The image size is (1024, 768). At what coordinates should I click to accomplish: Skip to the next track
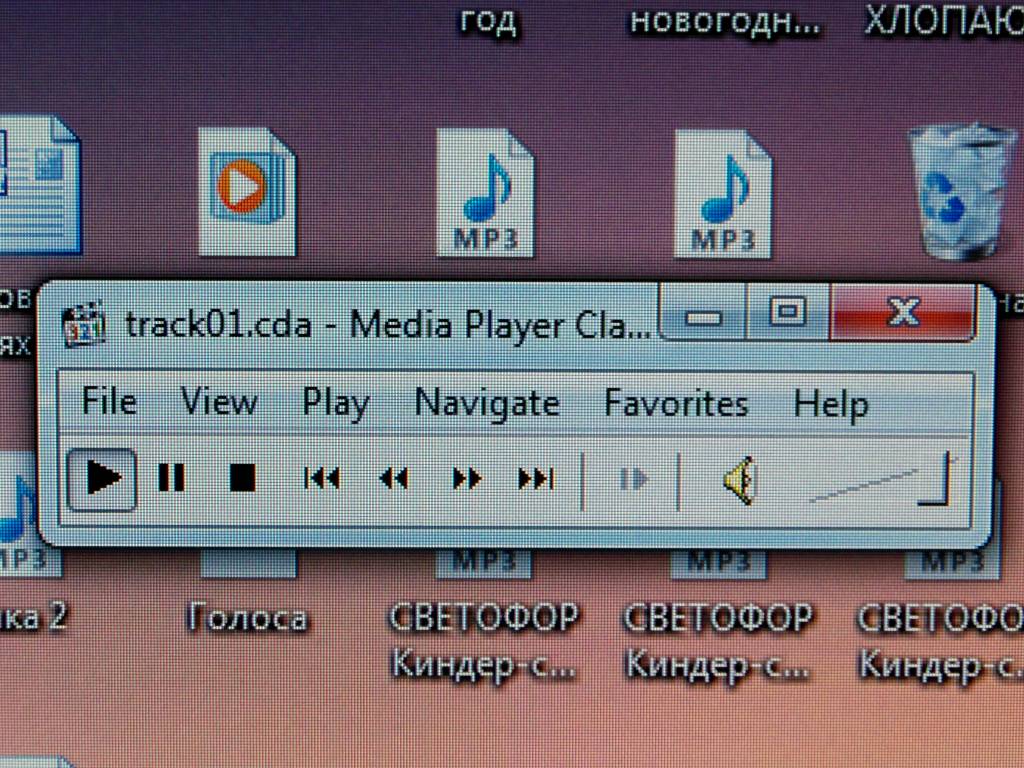point(536,479)
